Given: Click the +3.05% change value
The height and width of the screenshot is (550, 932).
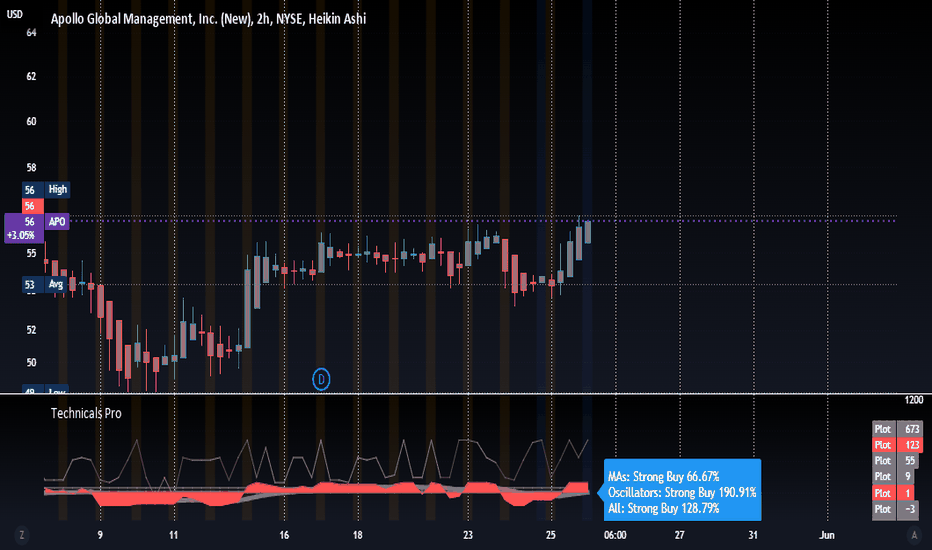Looking at the screenshot, I should click(x=21, y=235).
